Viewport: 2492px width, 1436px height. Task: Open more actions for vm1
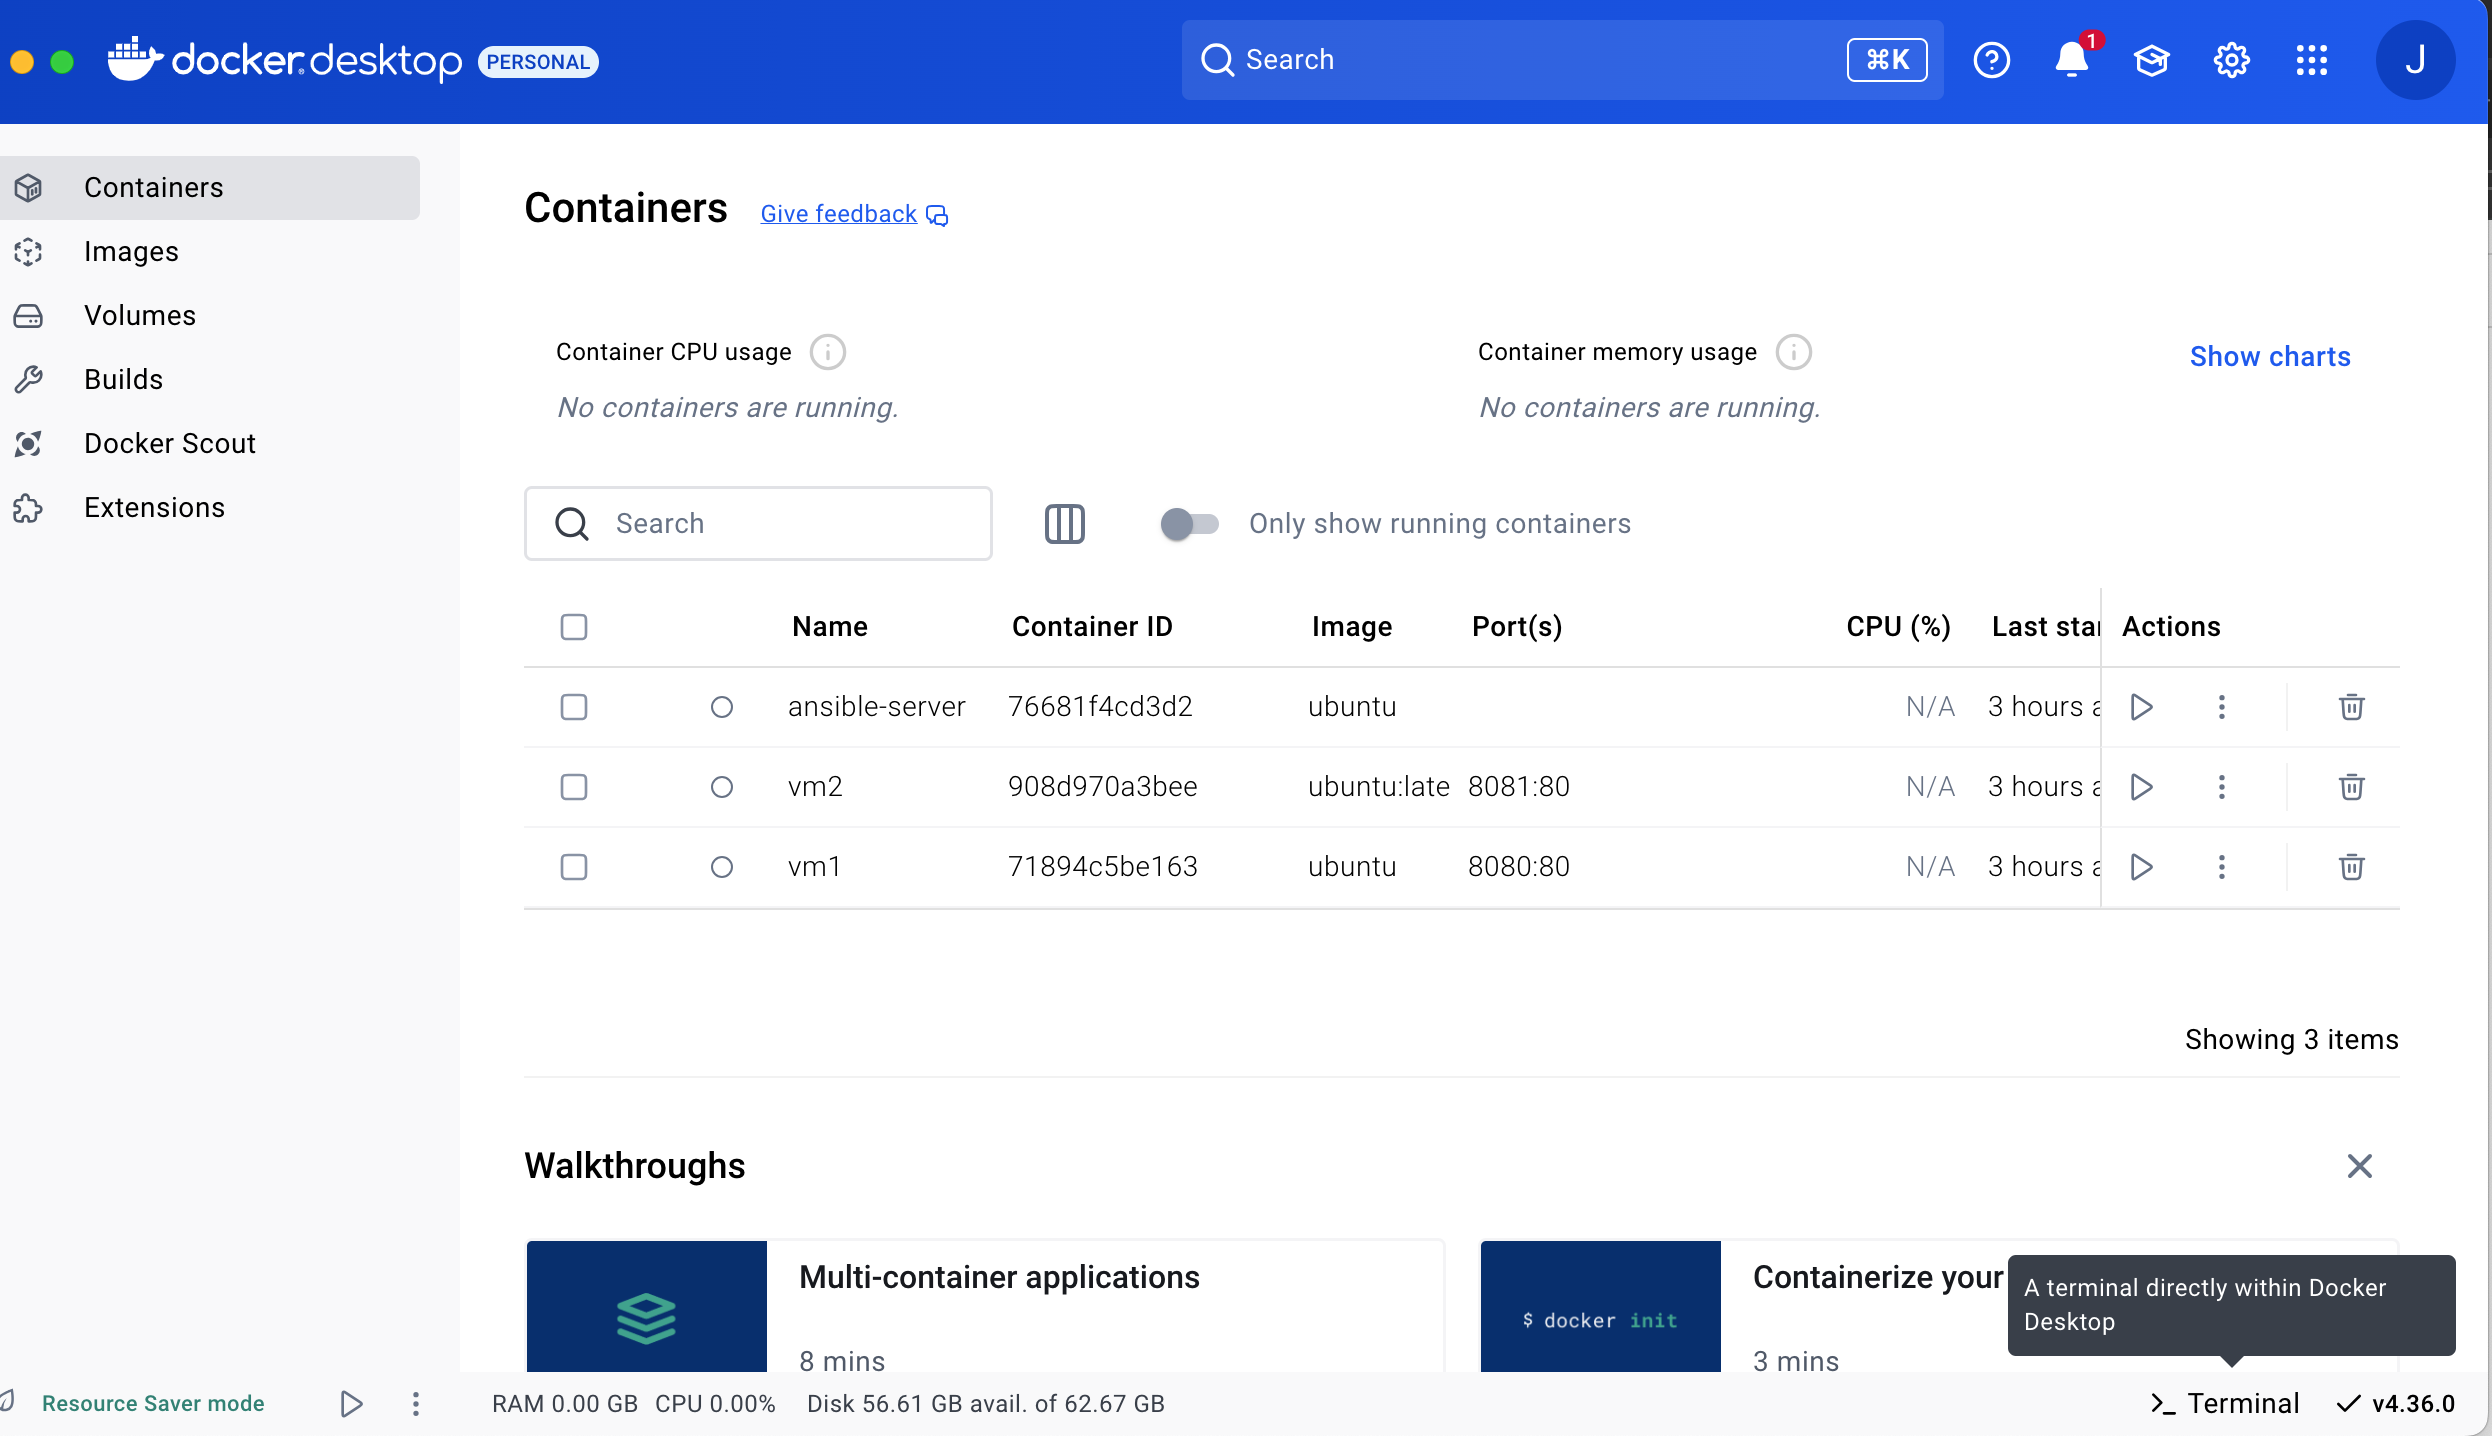pyautogui.click(x=2221, y=867)
